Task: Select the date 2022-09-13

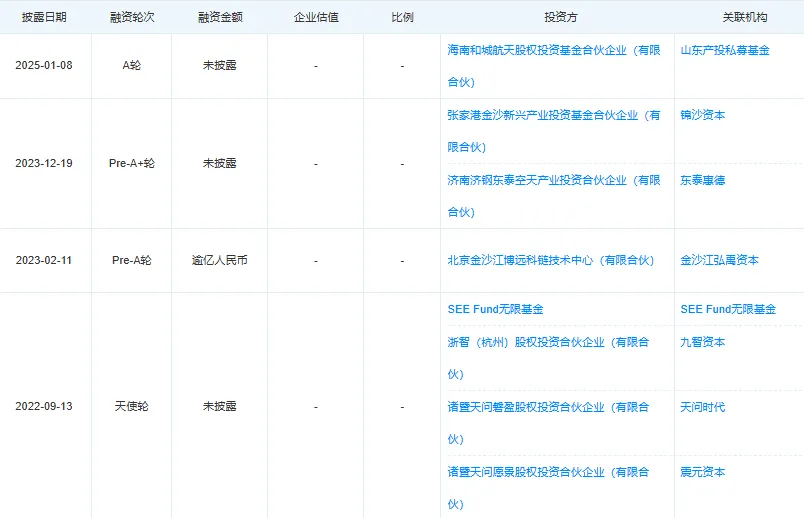Action: click(44, 406)
